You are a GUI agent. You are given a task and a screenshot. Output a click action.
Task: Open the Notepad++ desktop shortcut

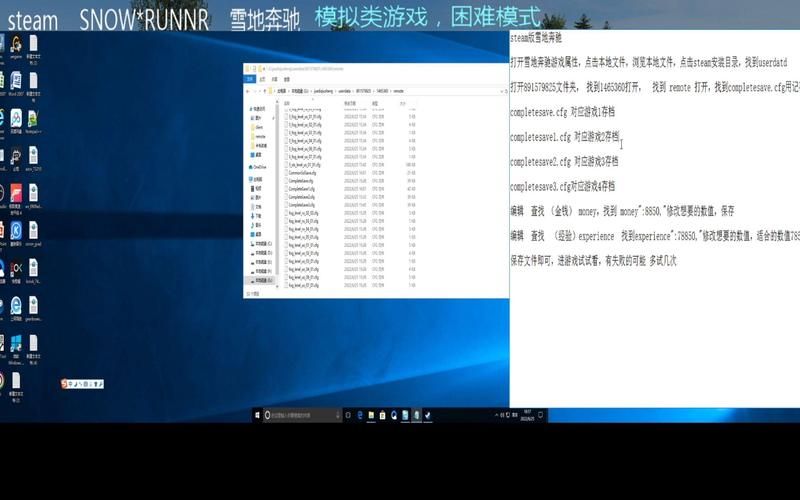point(33,120)
